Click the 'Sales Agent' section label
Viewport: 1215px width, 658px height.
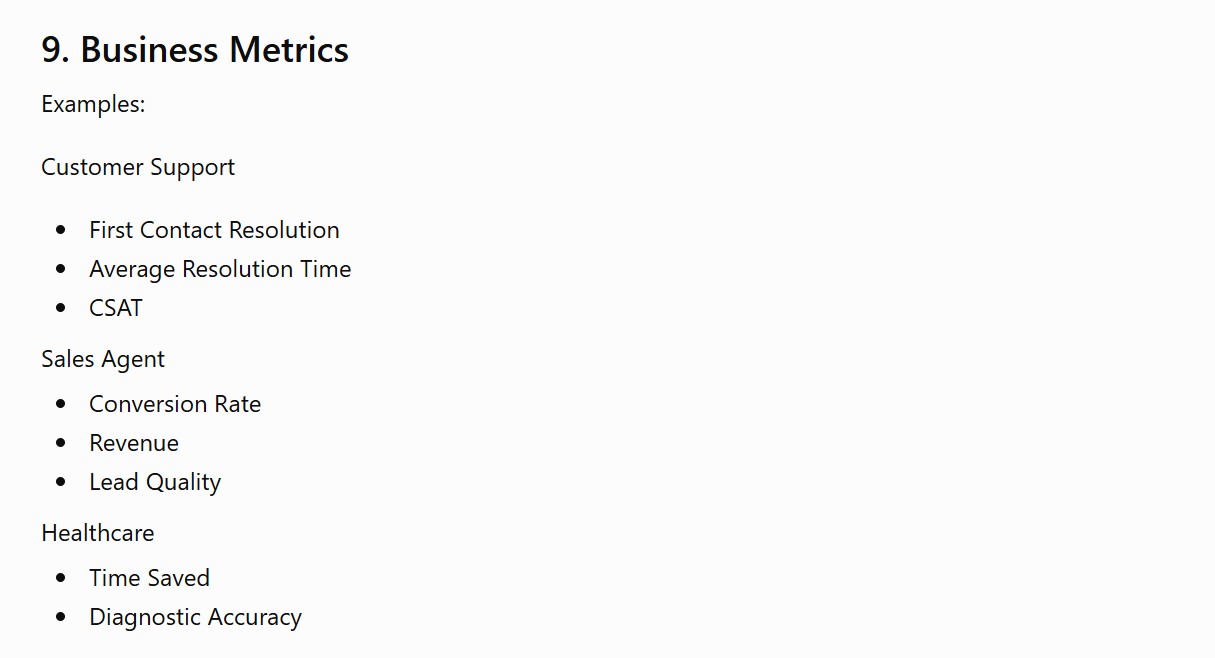coord(103,359)
